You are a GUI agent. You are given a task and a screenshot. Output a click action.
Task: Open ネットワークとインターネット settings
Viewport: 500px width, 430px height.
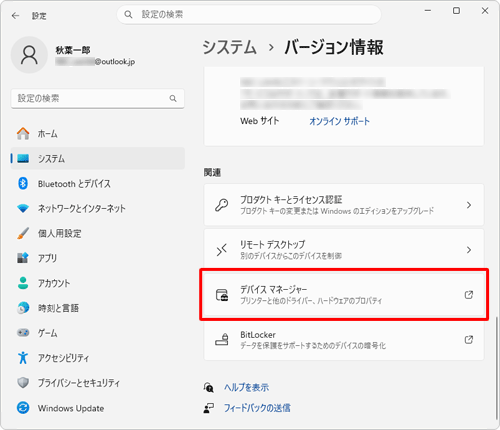(x=97, y=209)
